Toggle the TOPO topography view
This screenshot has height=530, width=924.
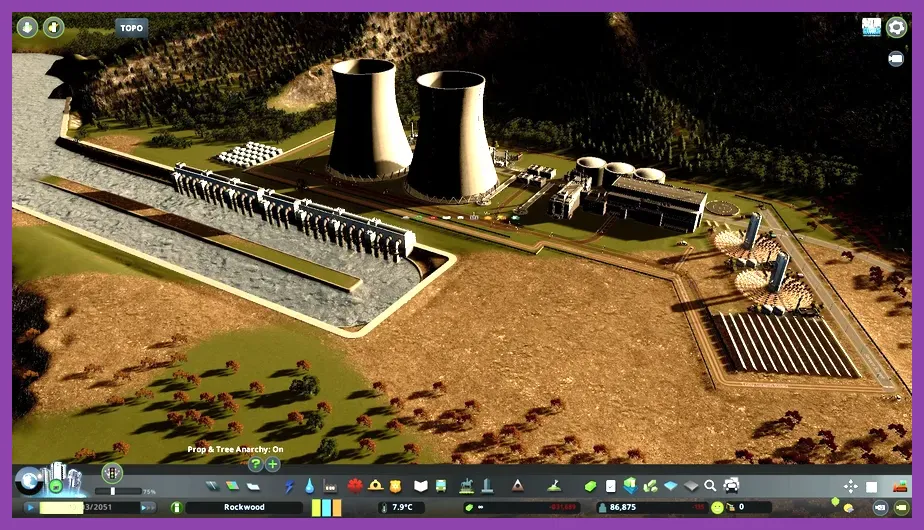pyautogui.click(x=131, y=28)
